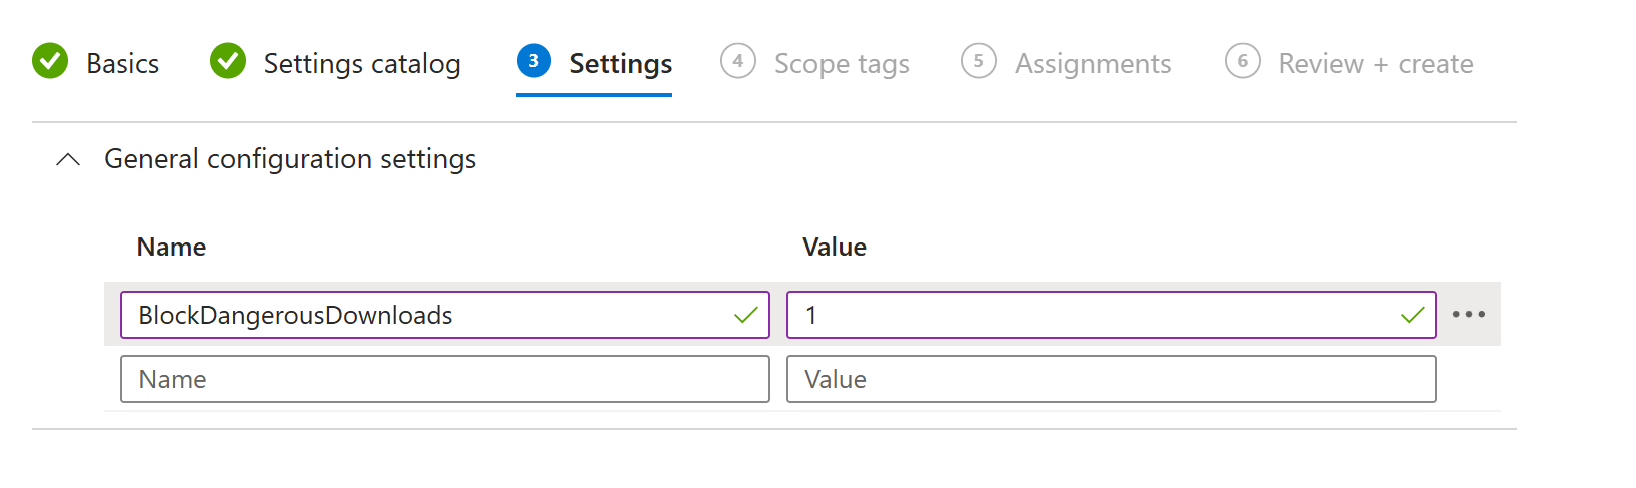Click the empty Name input field
This screenshot has height=488, width=1636.
(445, 379)
